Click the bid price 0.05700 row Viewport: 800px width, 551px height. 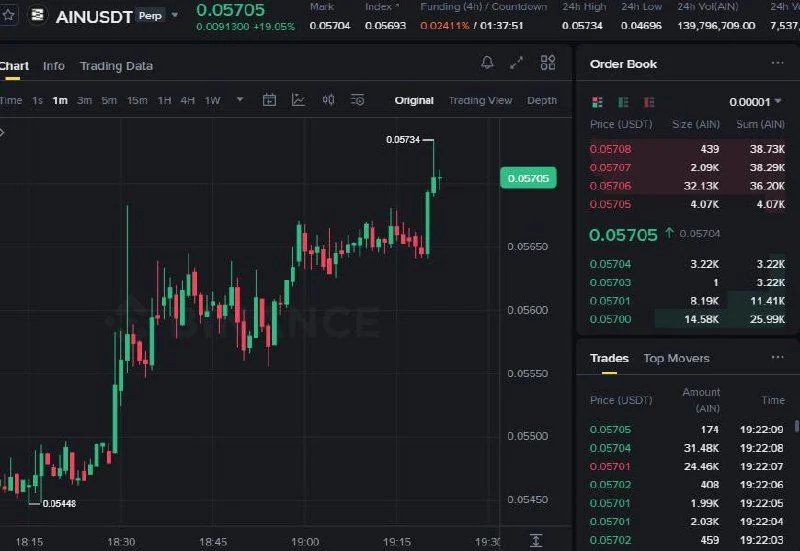point(687,319)
